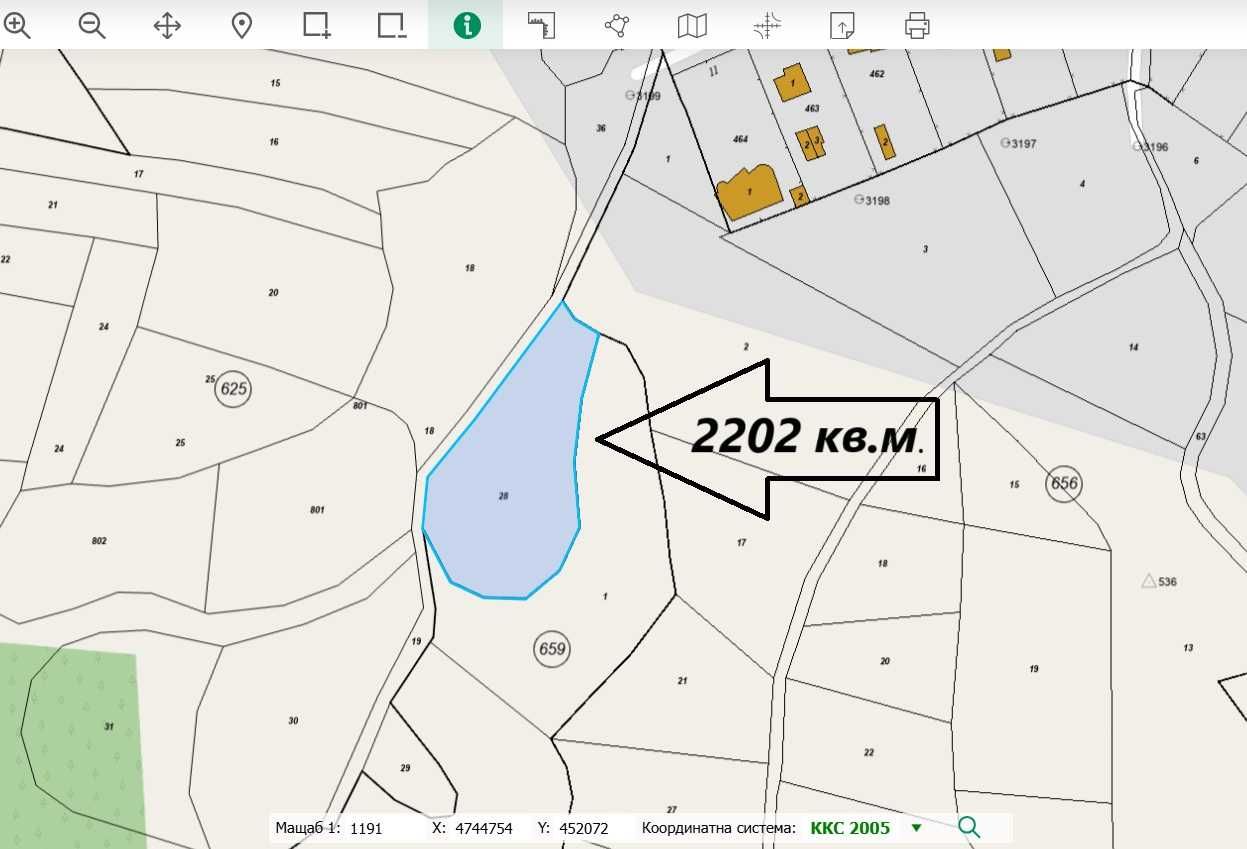
Task: Open the KKC 2005 coordinate system dropdown
Action: [x=915, y=828]
